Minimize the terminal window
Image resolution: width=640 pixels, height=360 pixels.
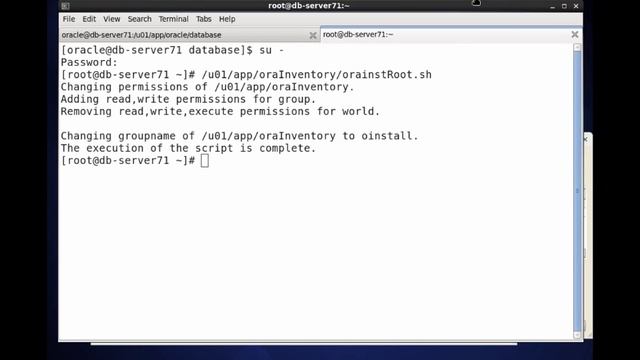point(552,6)
